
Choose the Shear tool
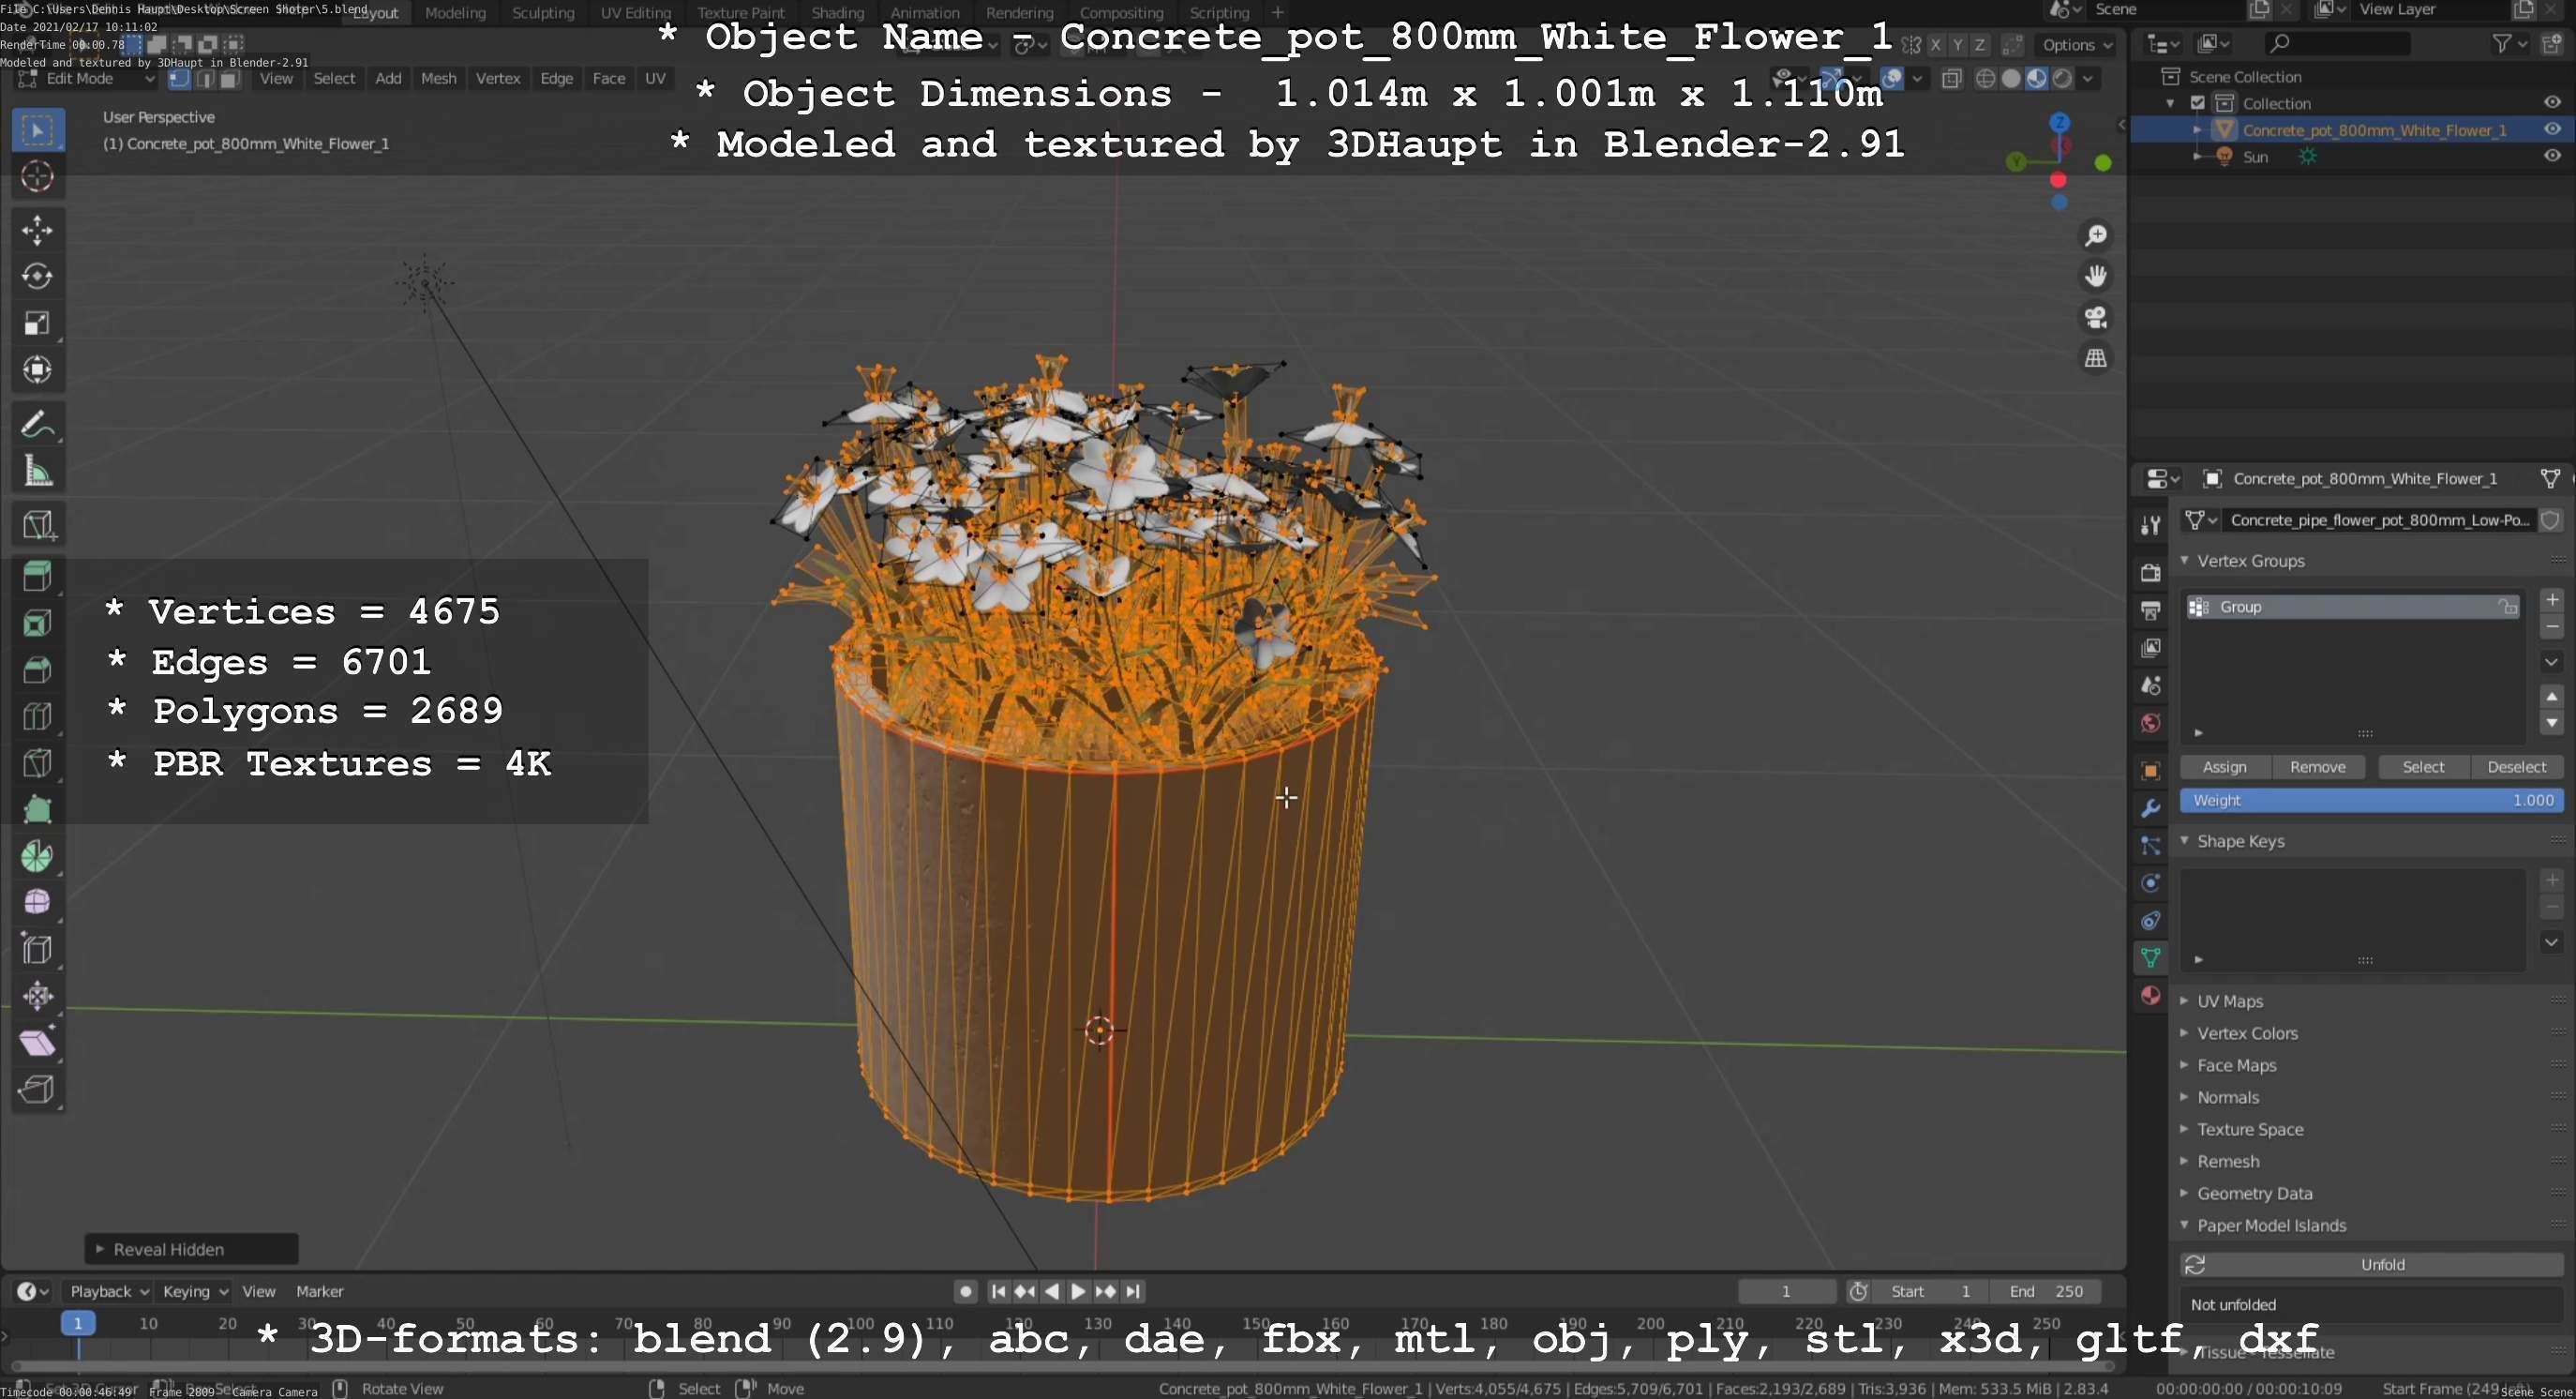[38, 1043]
